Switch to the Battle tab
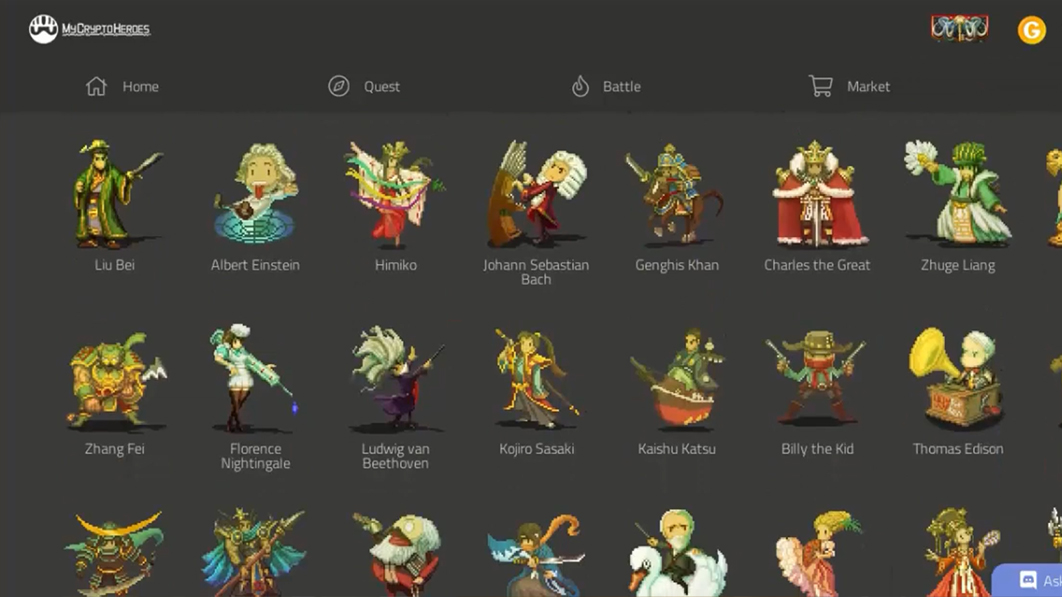The height and width of the screenshot is (597, 1062). click(621, 87)
